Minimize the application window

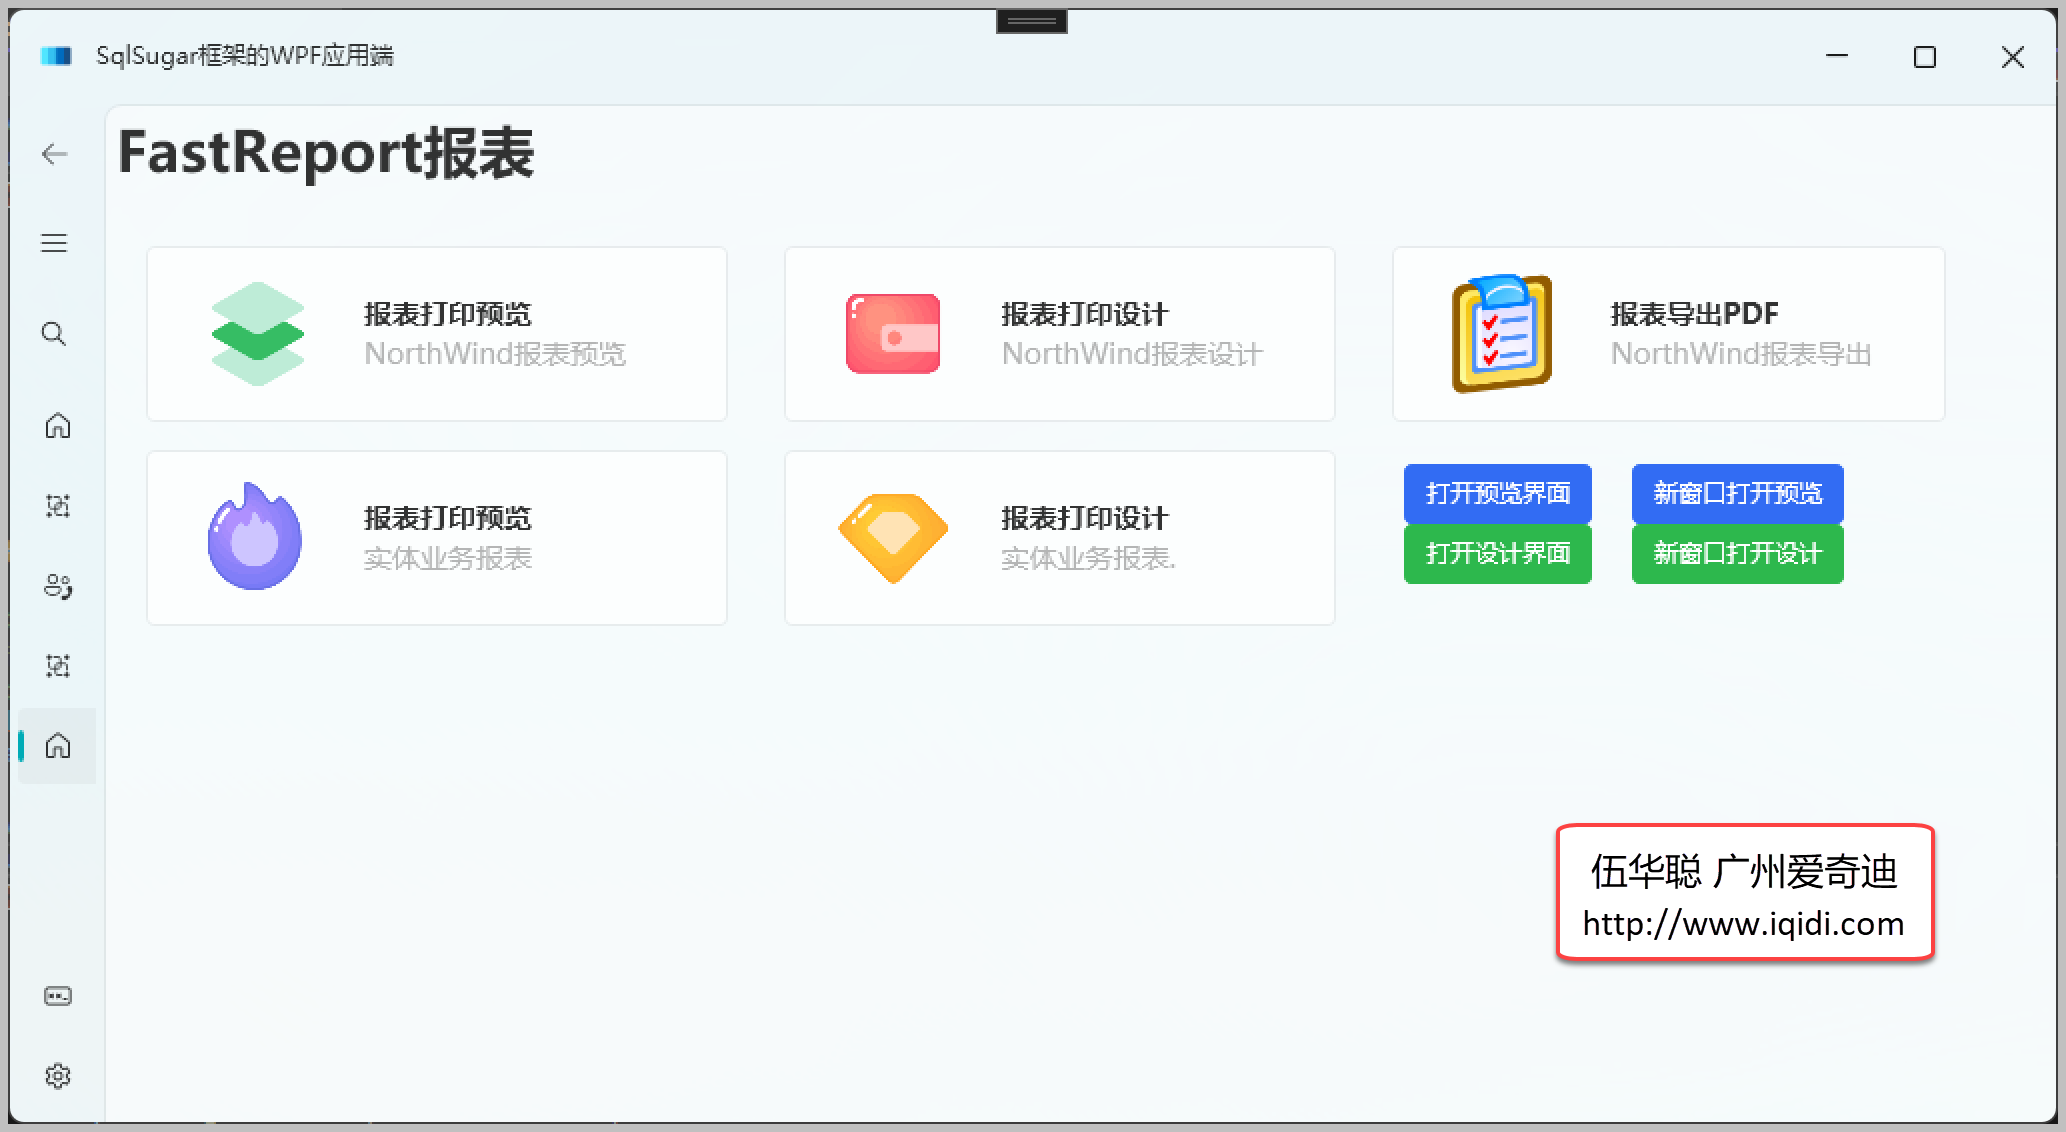(x=1837, y=57)
